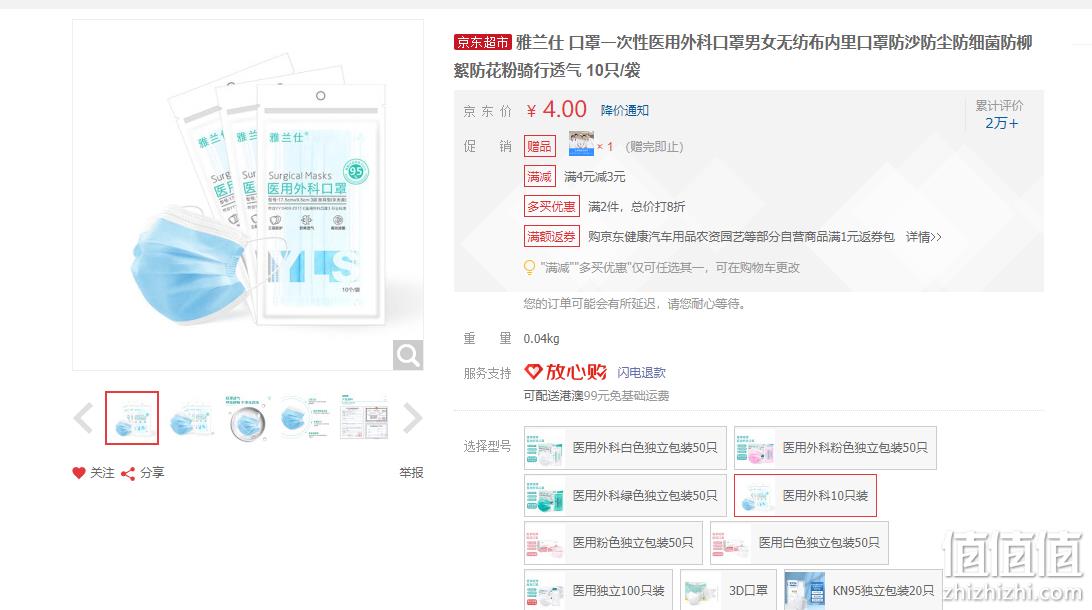Click the light bulb tip icon
1092x610 pixels.
(529, 267)
